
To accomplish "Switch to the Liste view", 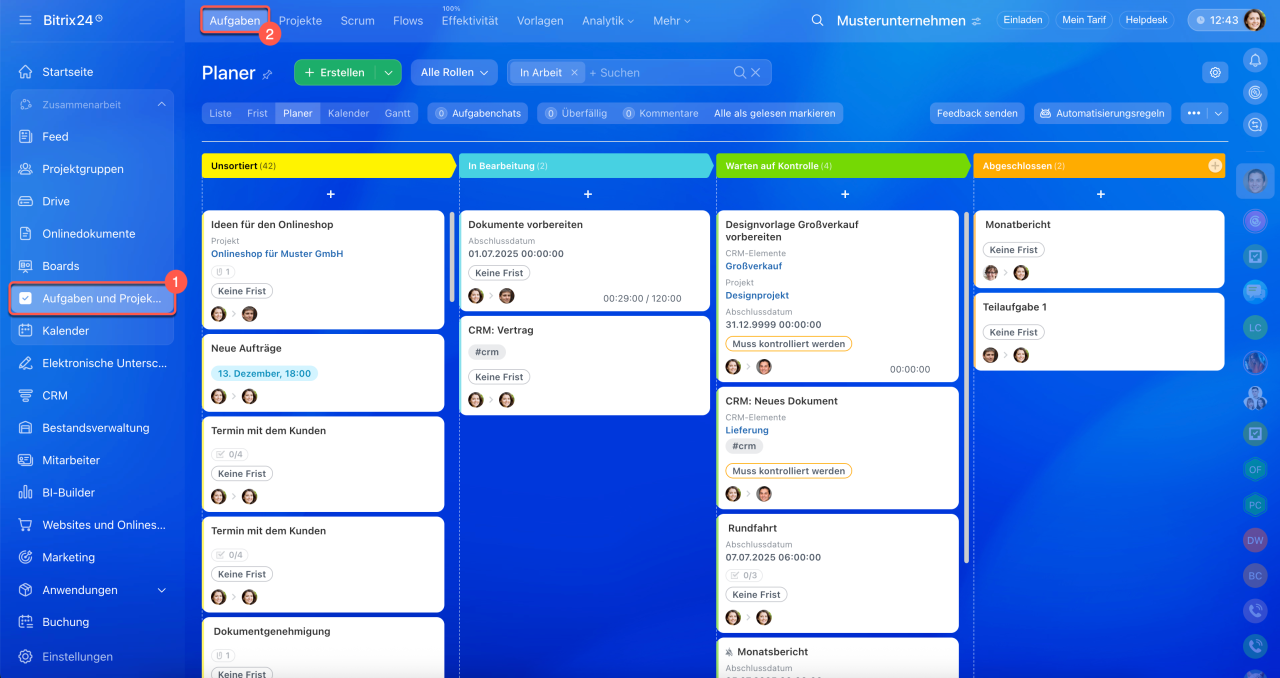I will point(220,113).
